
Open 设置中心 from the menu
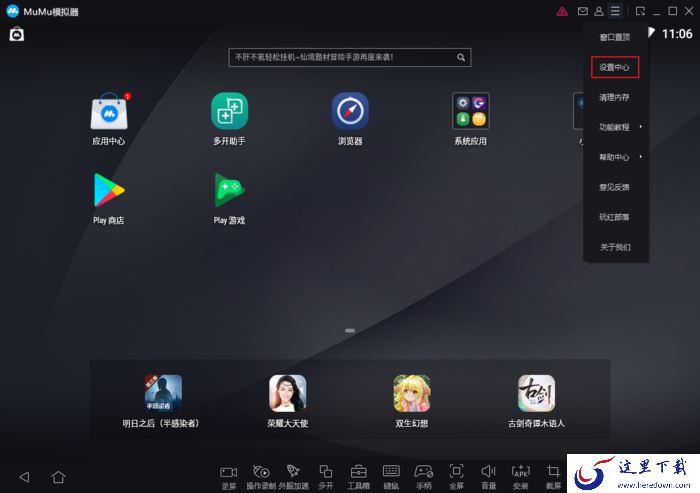point(615,67)
